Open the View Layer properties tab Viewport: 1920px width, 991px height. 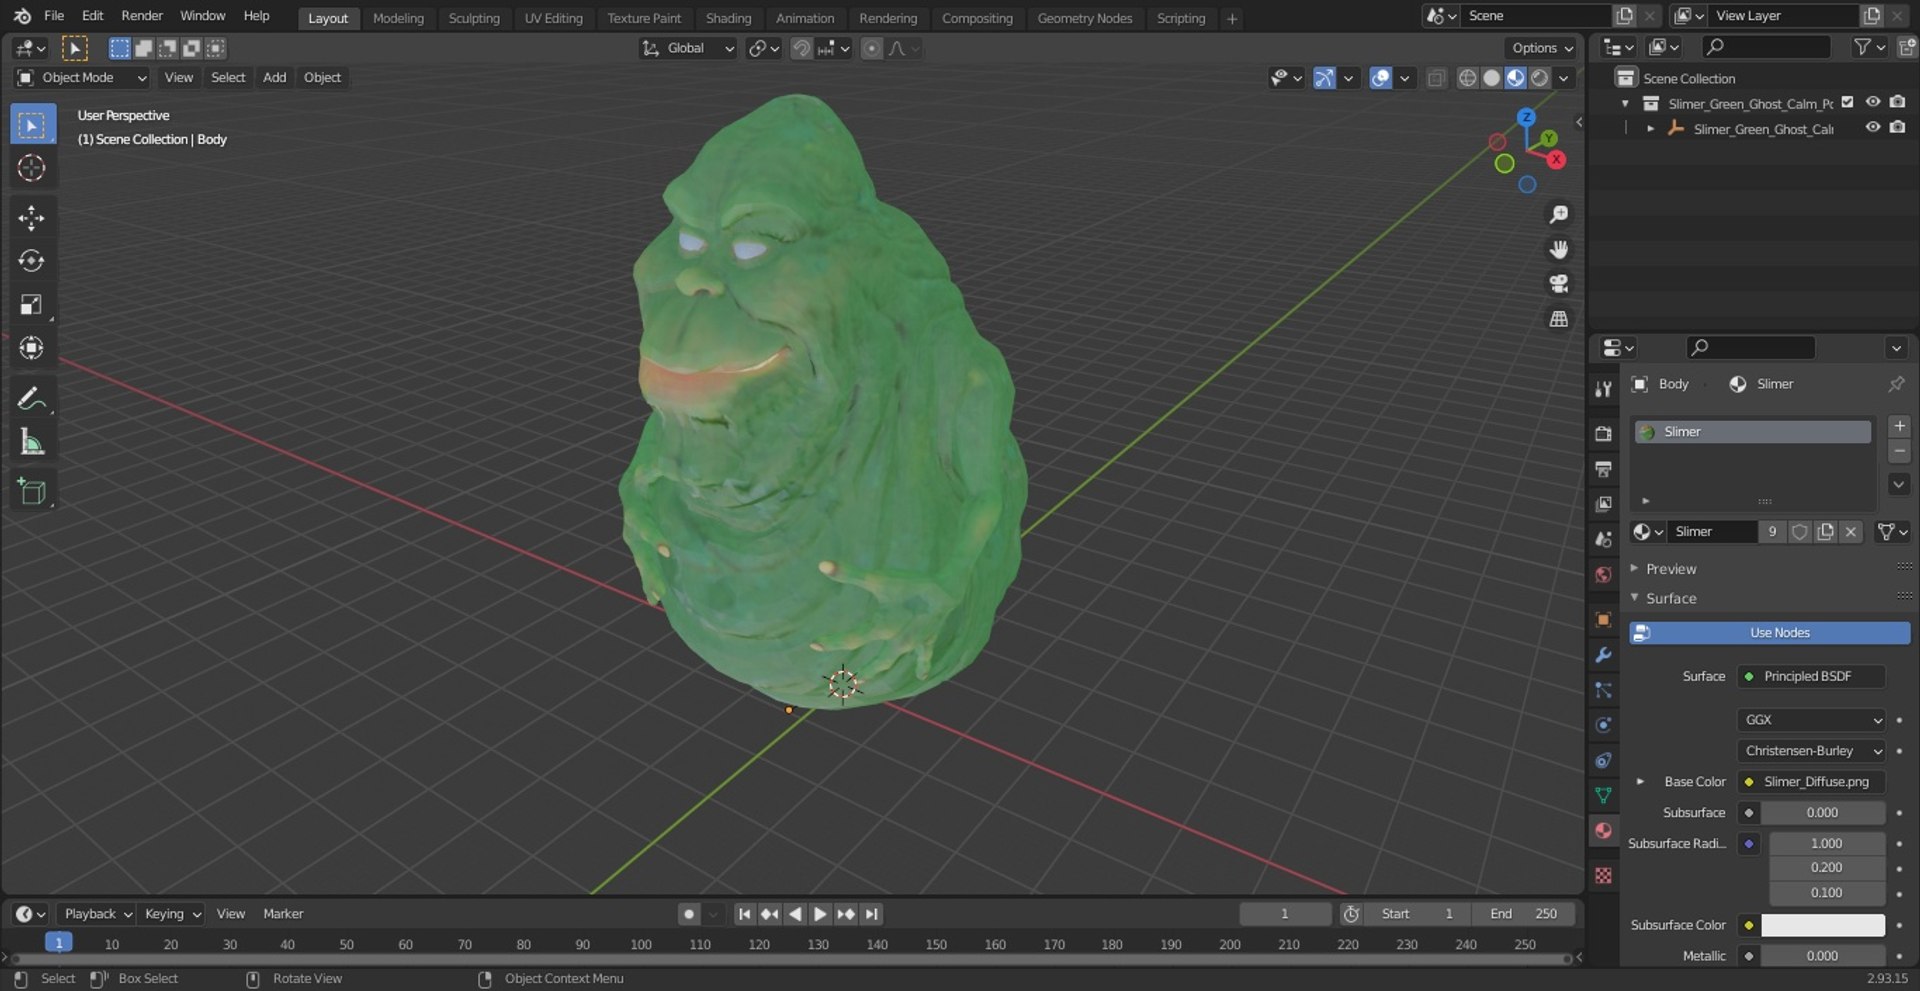pos(1603,504)
